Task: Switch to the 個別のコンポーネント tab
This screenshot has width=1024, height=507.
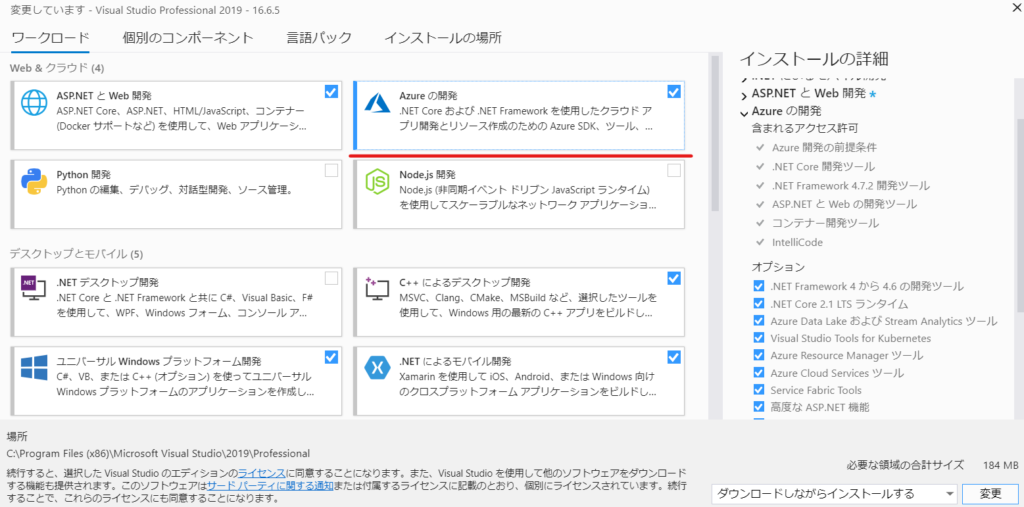Action: pos(188,37)
